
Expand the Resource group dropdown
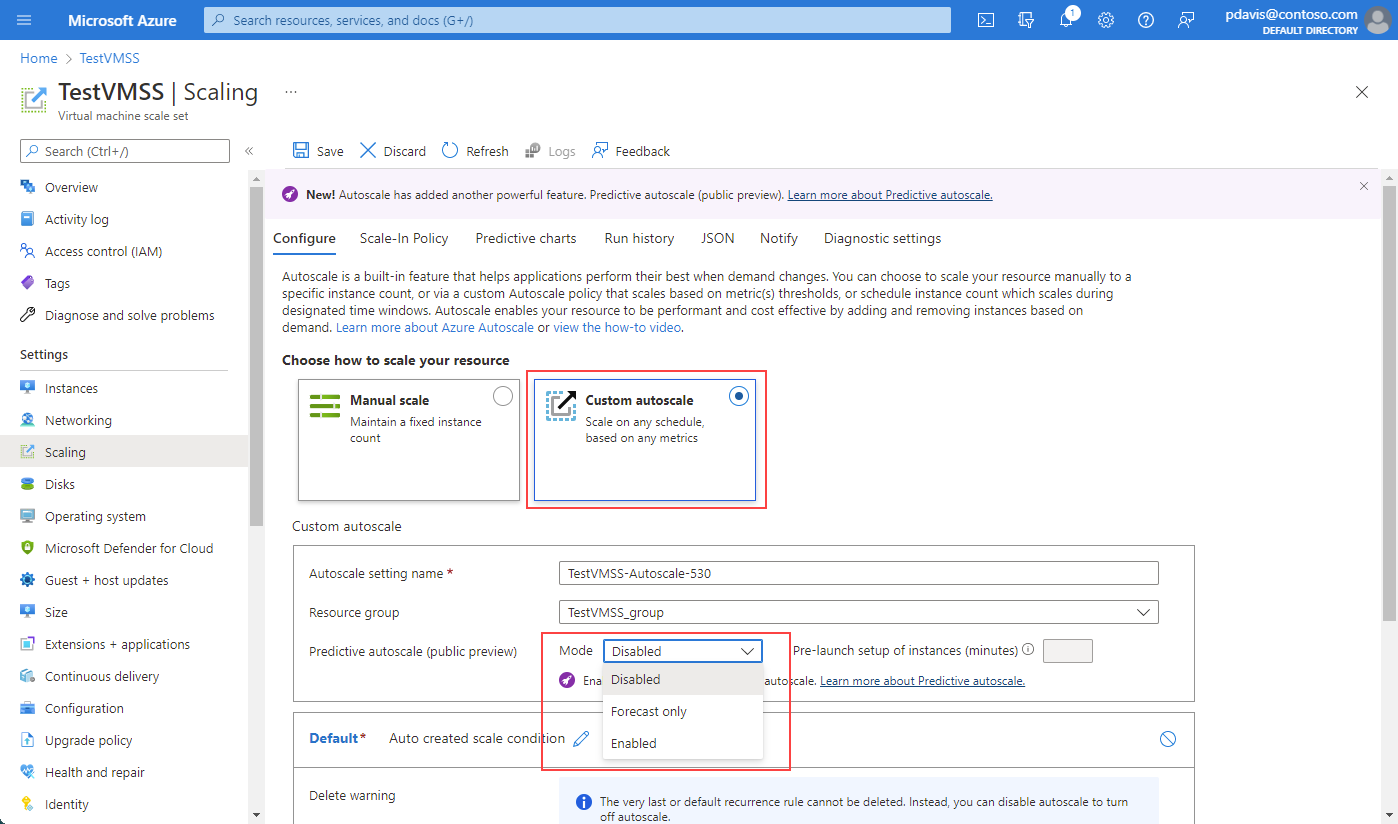[1143, 612]
